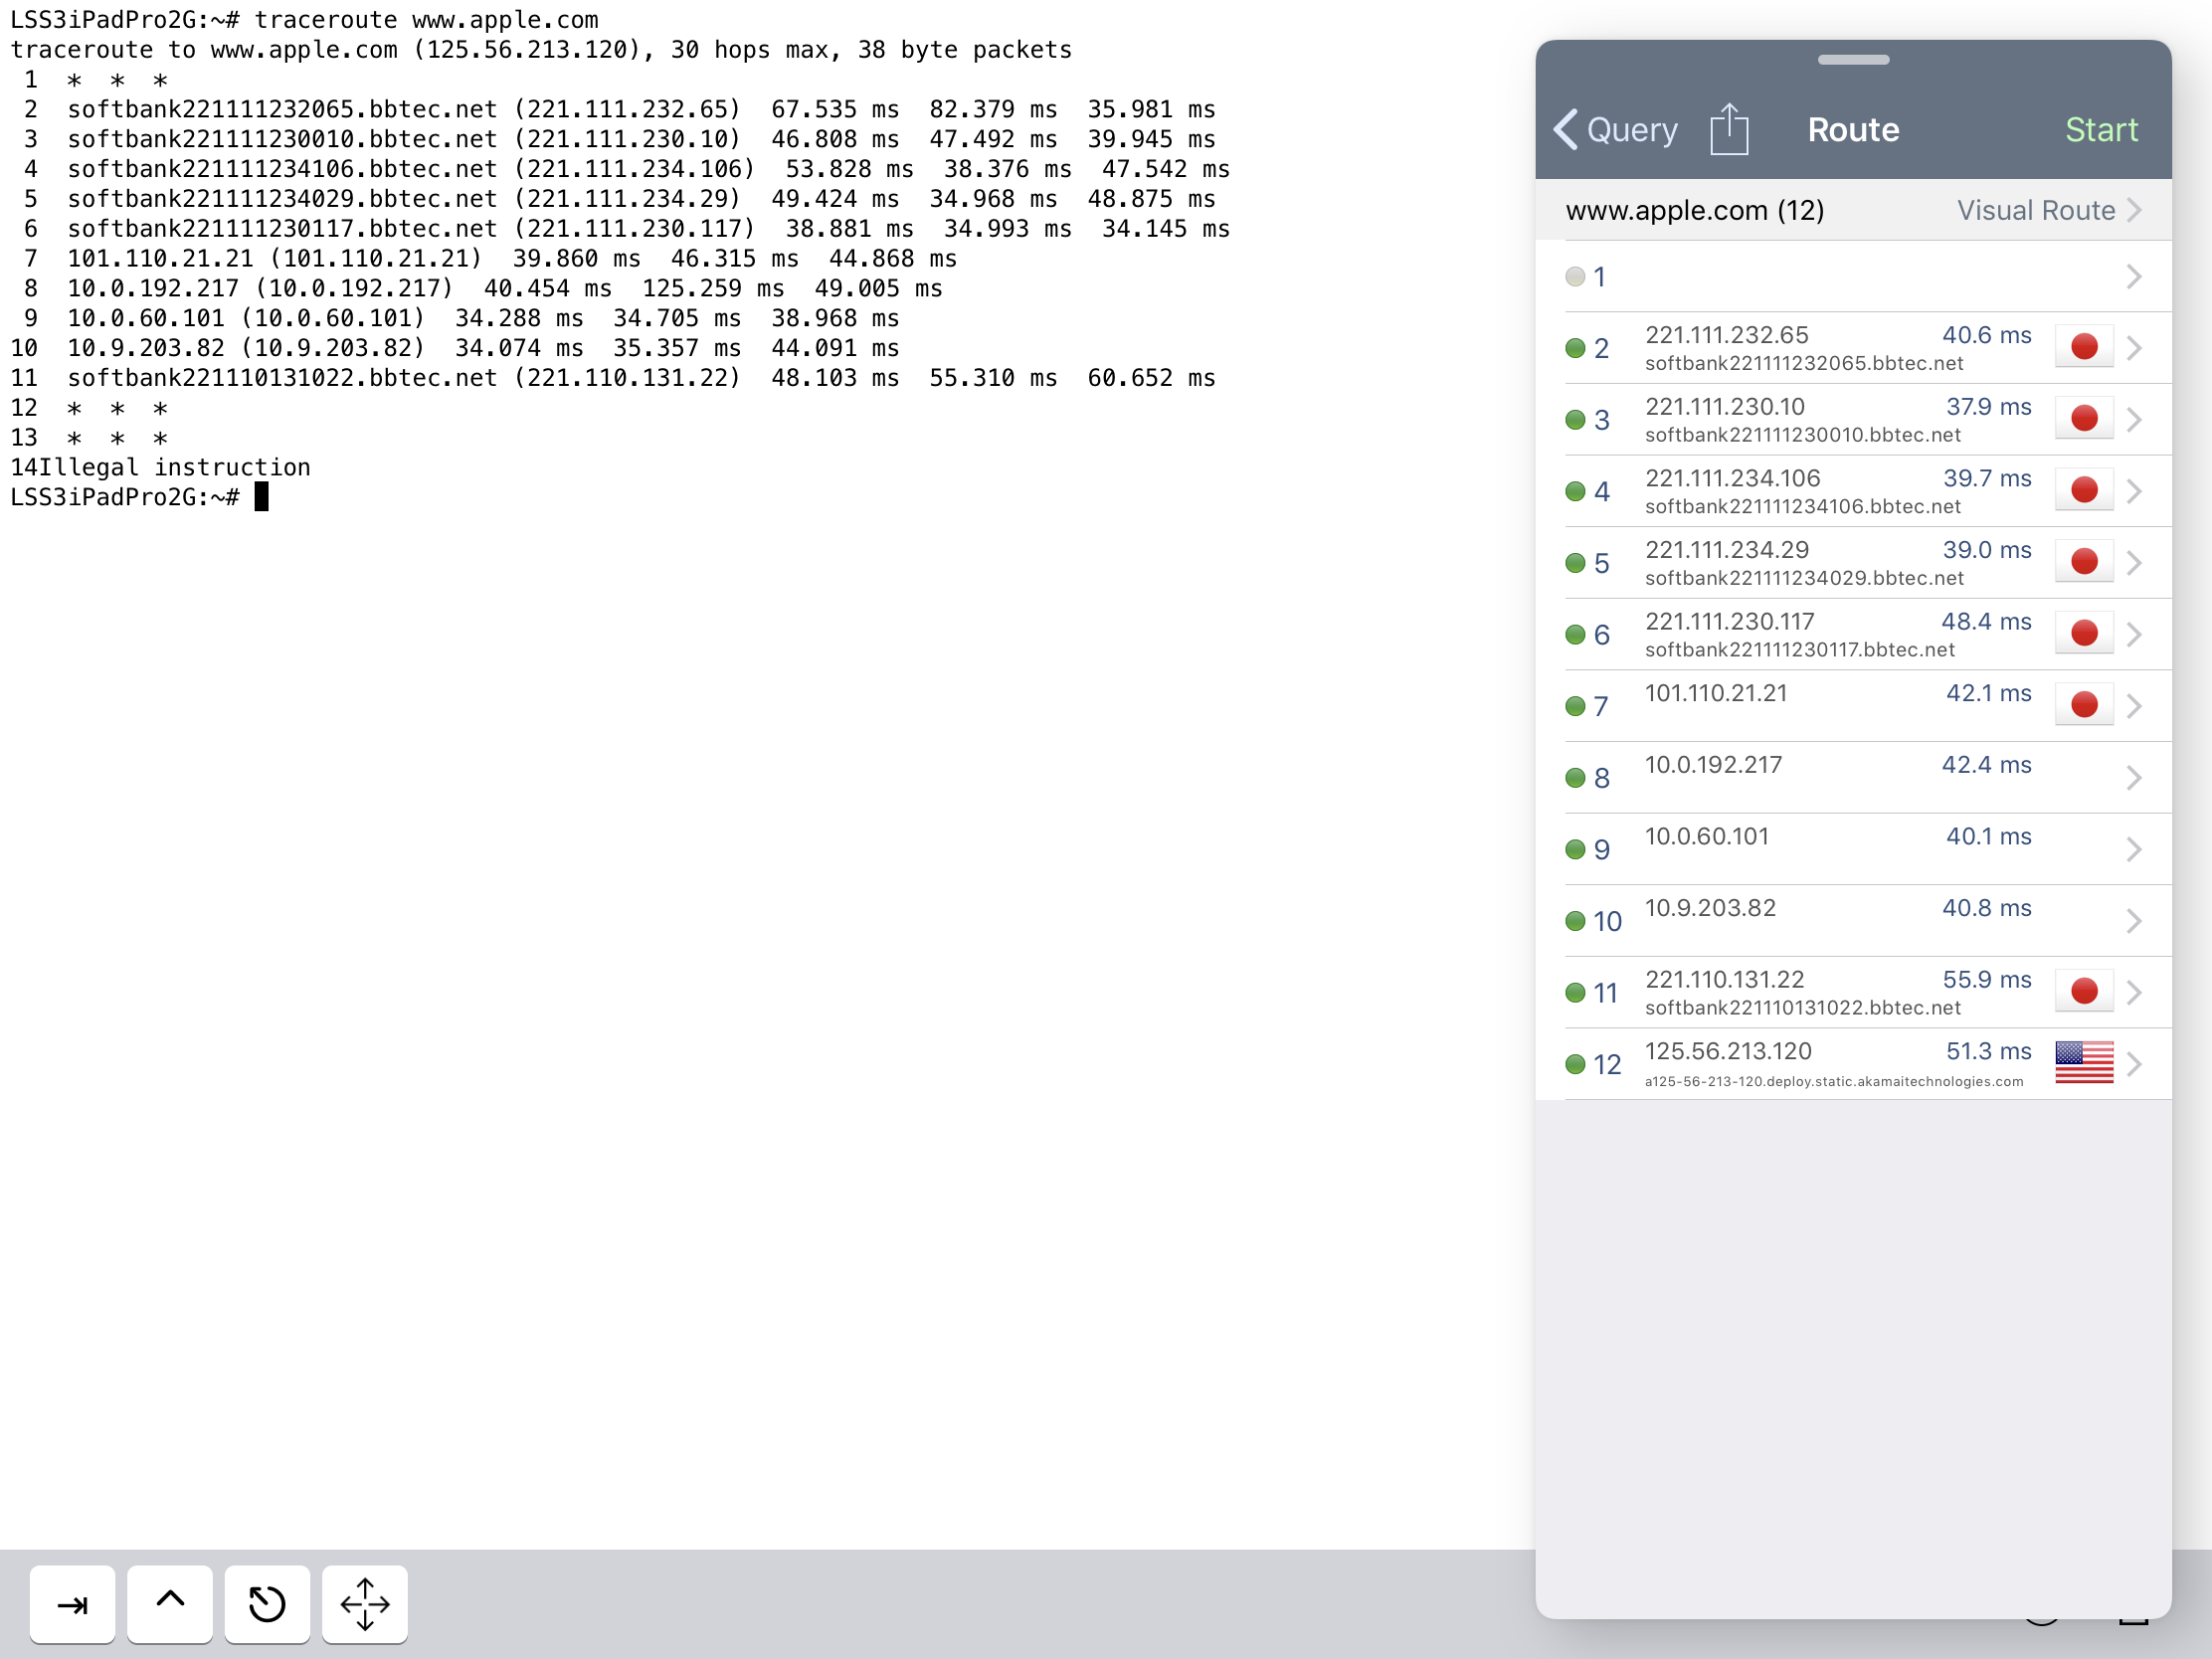Open hop 12 details chevron
This screenshot has height=1659, width=2212.
pyautogui.click(x=2133, y=1064)
